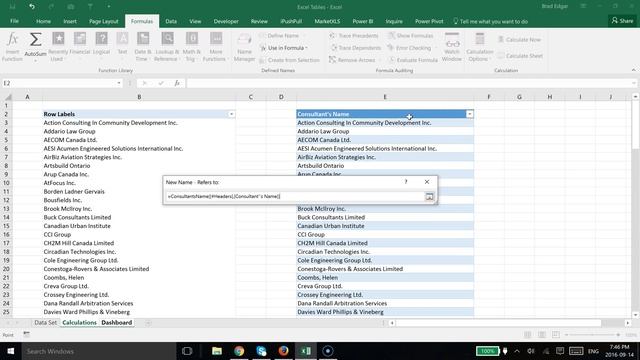Click the zoom slider in status bar

pyautogui.click(x=592, y=335)
